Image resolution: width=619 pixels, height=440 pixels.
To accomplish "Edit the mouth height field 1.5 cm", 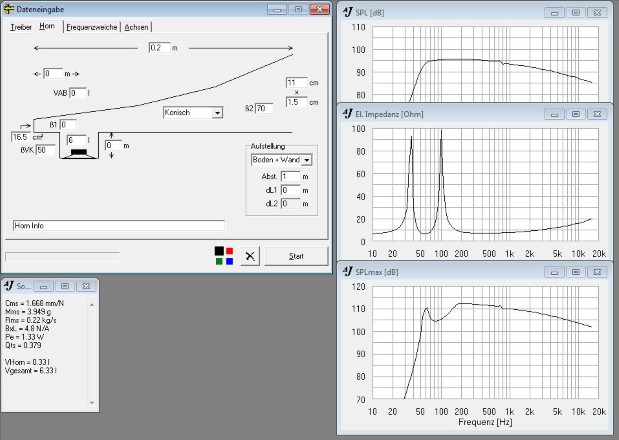I will point(296,102).
